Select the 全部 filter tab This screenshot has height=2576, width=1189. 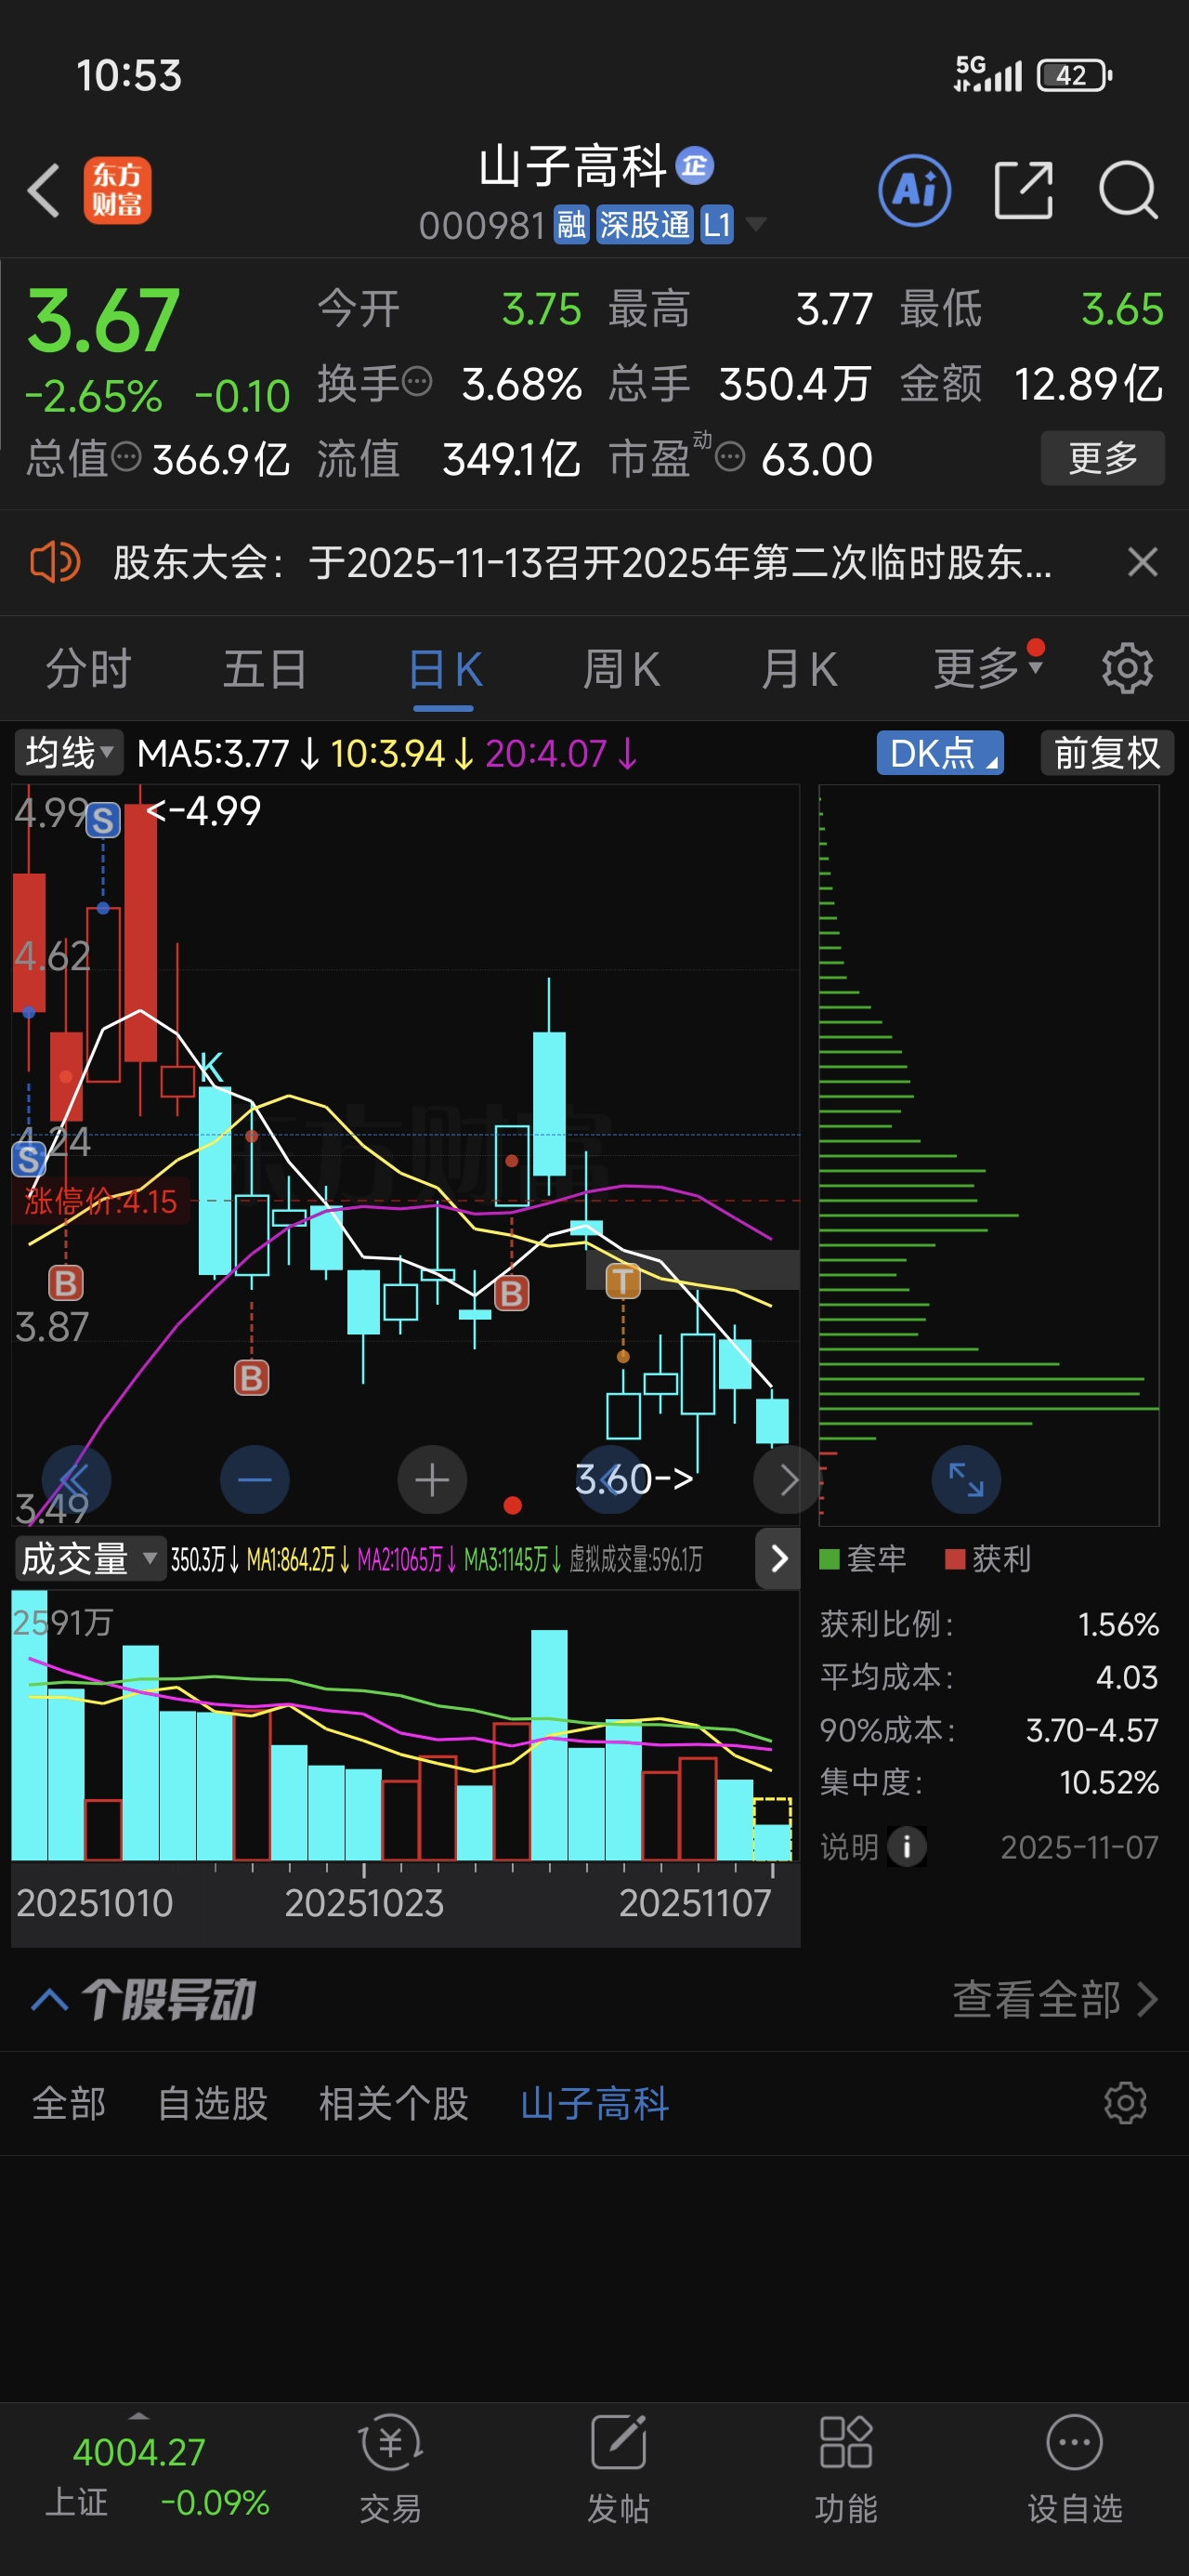pos(69,2104)
